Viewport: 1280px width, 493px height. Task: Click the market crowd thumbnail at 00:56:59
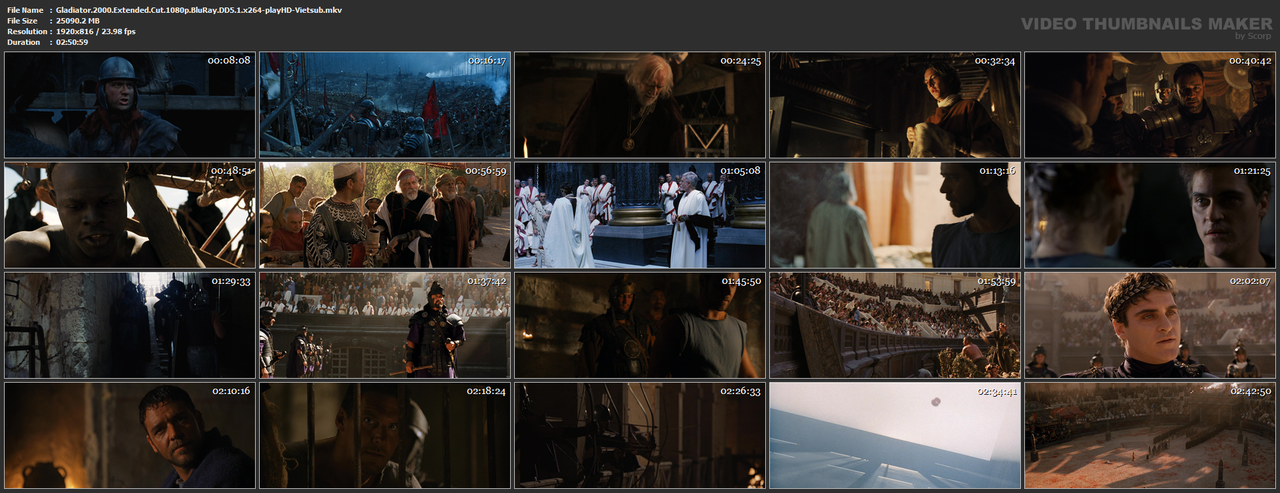point(385,215)
